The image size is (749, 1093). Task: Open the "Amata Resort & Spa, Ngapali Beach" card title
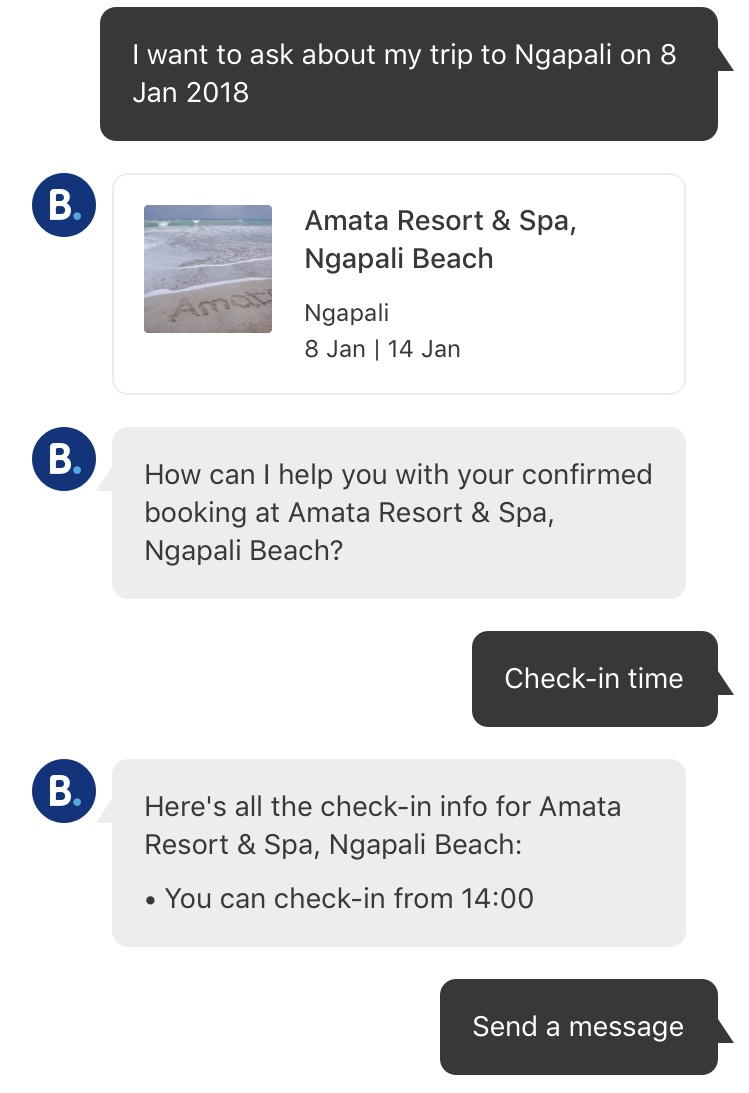(x=440, y=239)
